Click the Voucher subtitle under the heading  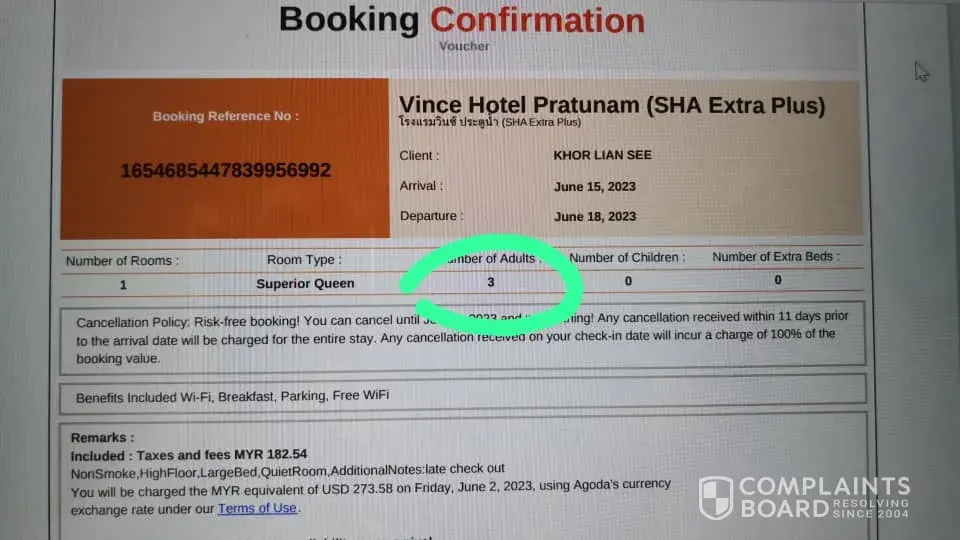pos(464,45)
